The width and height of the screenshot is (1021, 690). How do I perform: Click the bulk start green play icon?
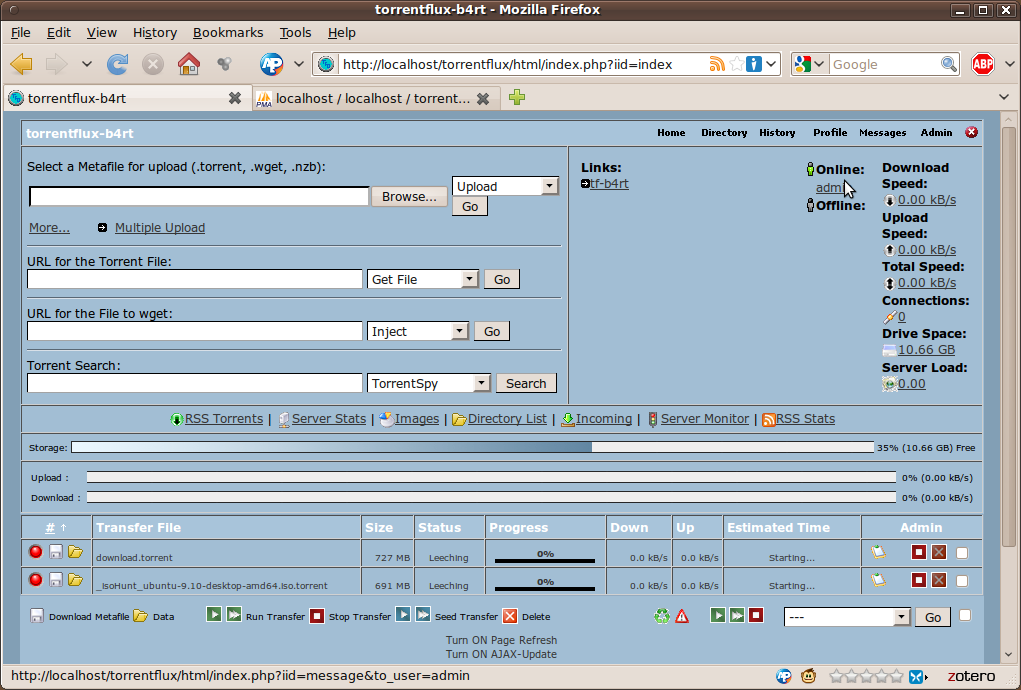(718, 615)
